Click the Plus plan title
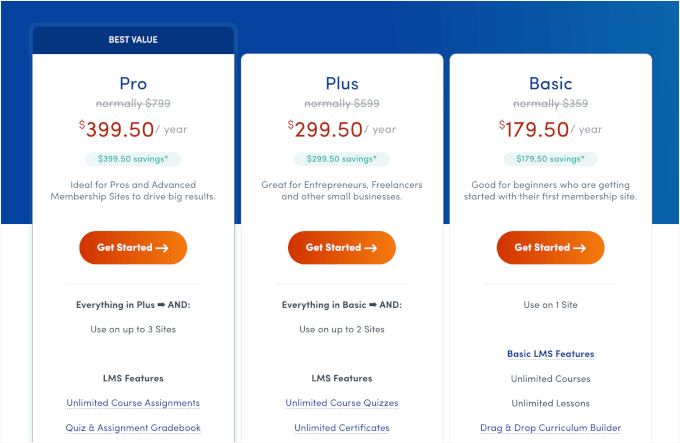This screenshot has height=443, width=680. [x=342, y=83]
